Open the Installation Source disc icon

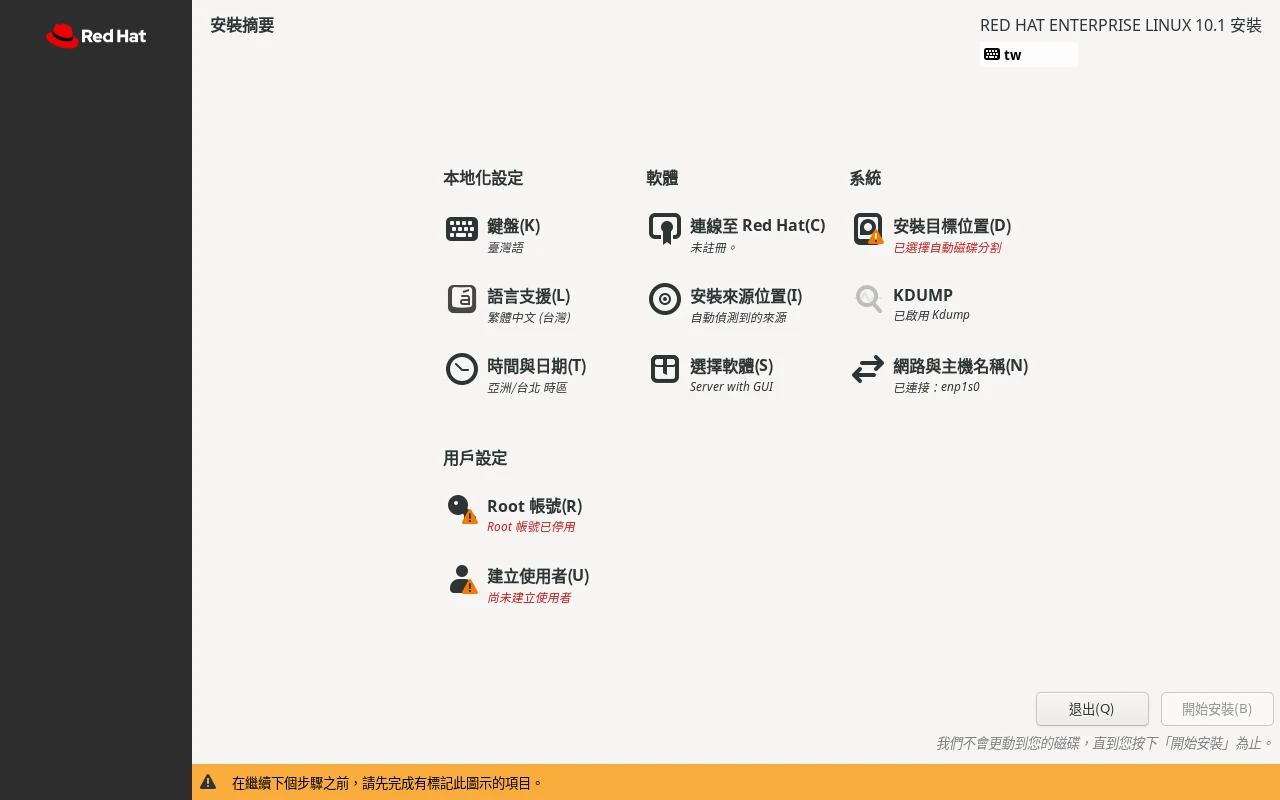tap(665, 299)
